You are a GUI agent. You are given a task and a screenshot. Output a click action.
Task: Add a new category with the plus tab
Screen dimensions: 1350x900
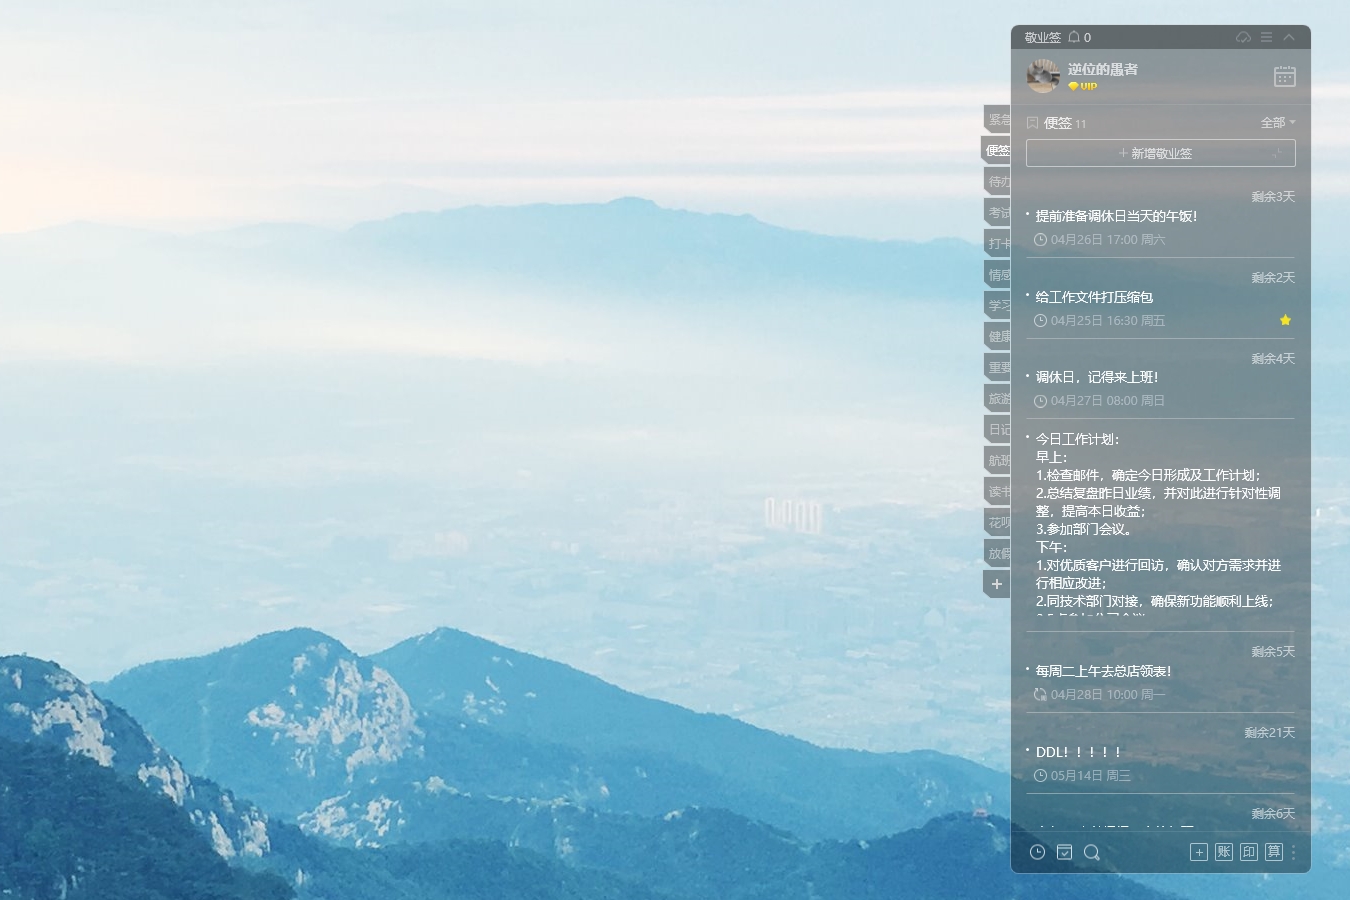[997, 584]
